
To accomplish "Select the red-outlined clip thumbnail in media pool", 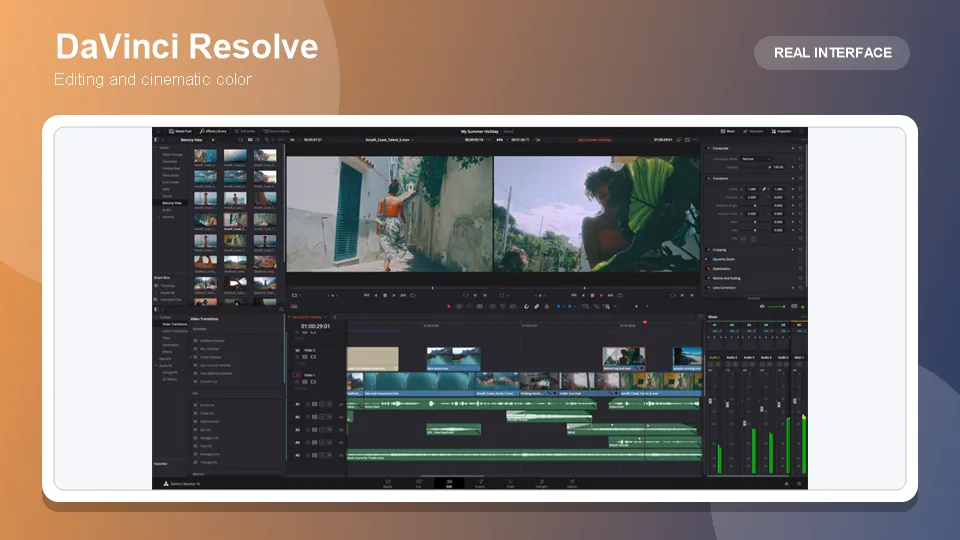I will coord(235,219).
